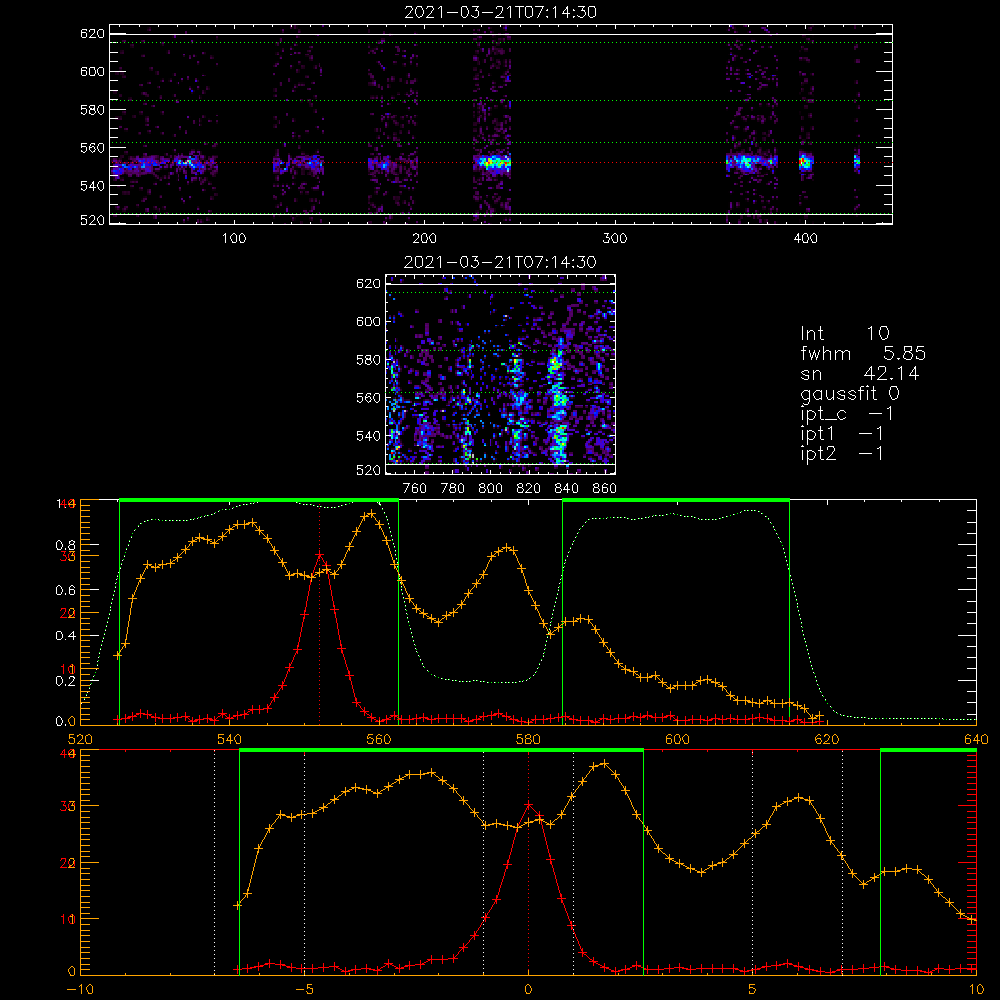
Task: Click x-axis label 10 at bottom-right corner
Action: point(976,989)
